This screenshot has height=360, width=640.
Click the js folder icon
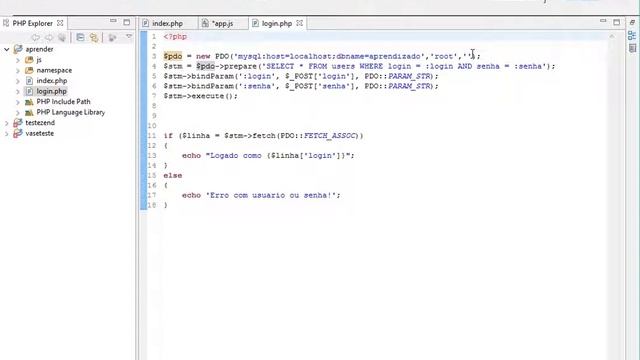29,60
